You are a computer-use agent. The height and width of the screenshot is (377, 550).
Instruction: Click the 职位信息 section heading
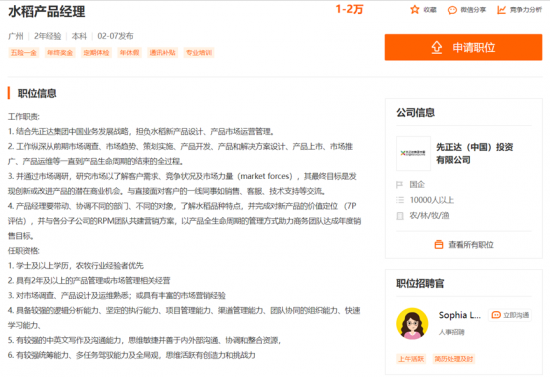tap(37, 93)
